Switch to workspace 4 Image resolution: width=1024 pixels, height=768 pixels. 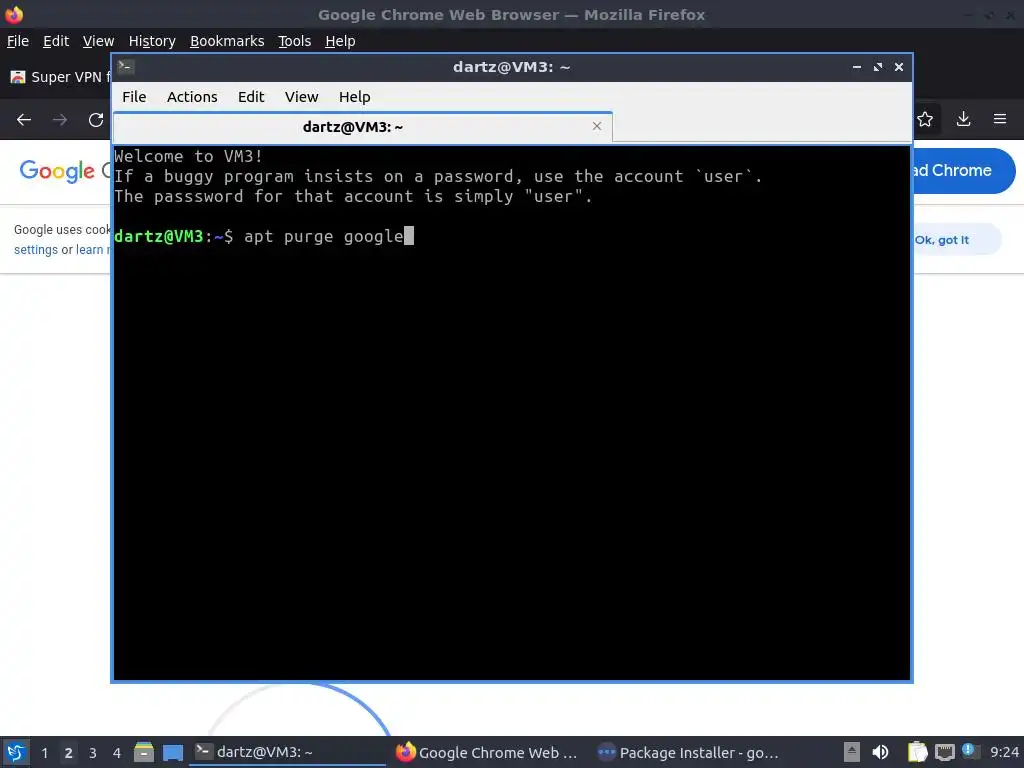[117, 753]
